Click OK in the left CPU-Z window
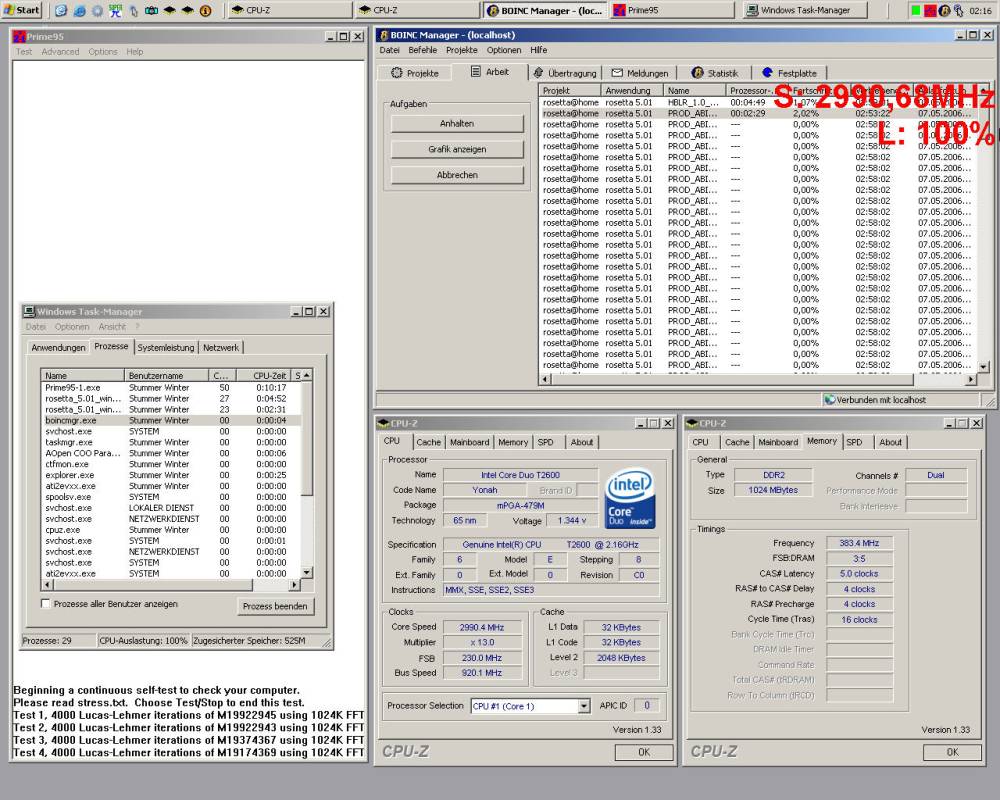This screenshot has height=800, width=1000. click(644, 752)
